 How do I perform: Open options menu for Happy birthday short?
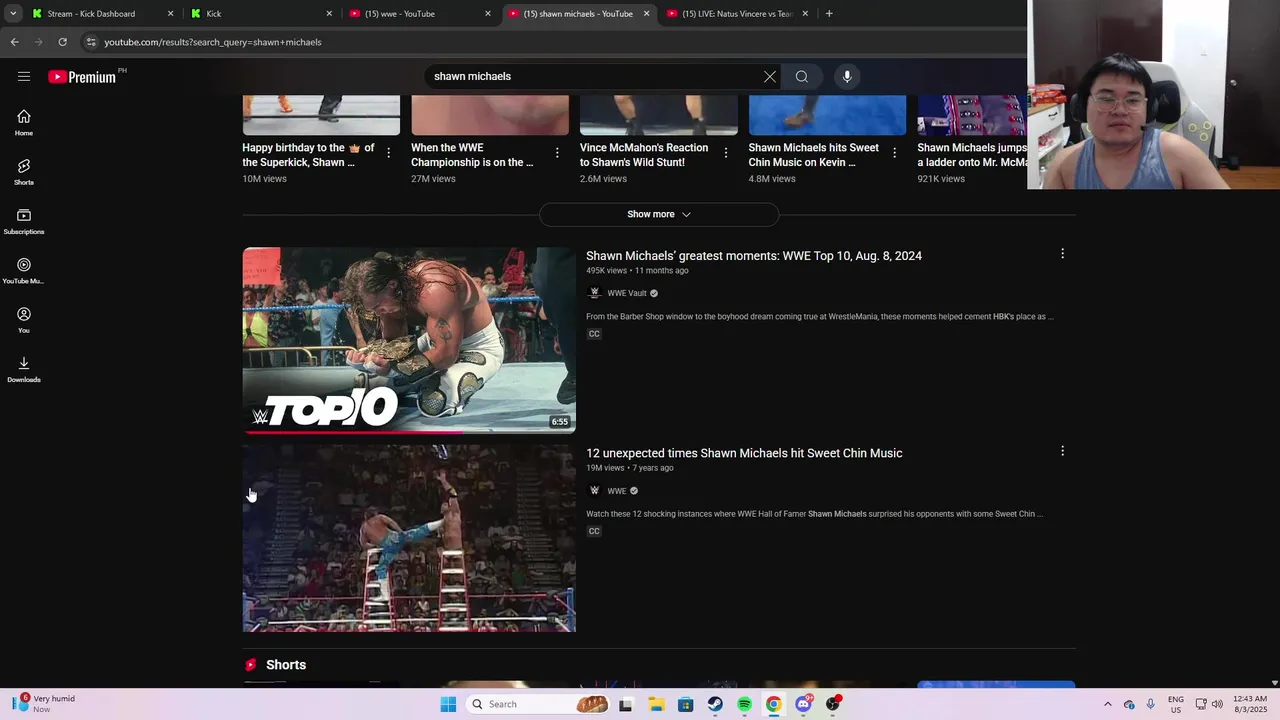tap(389, 153)
